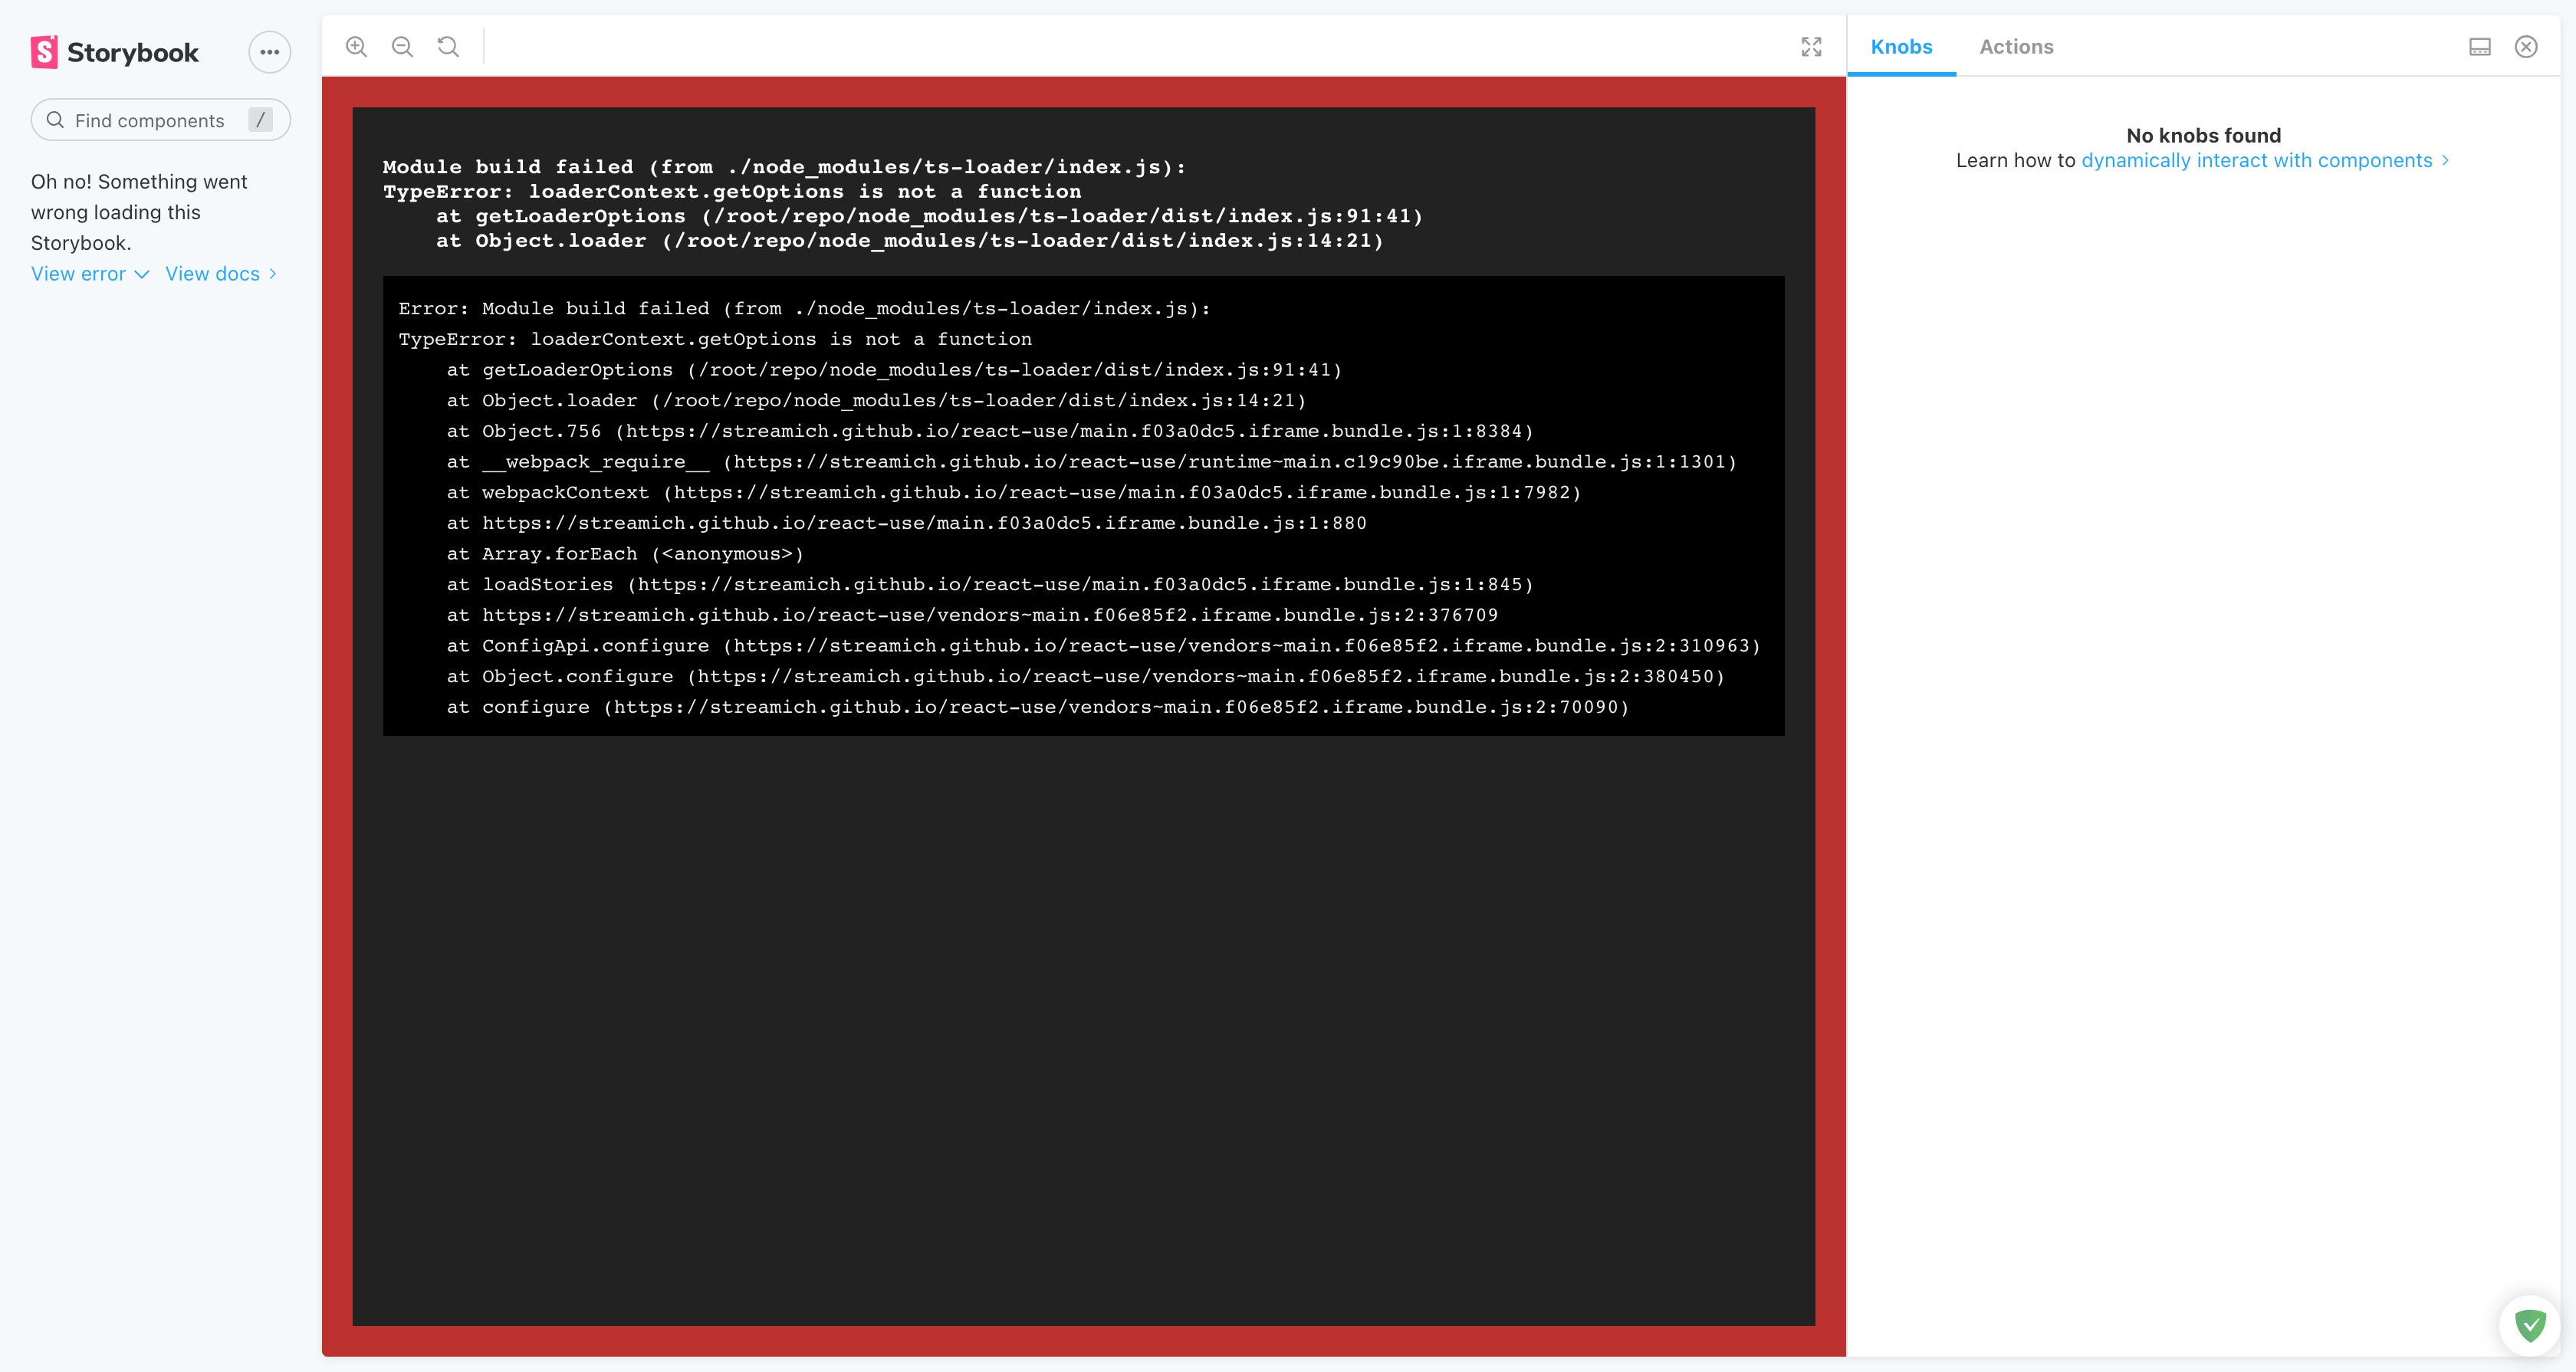Image resolution: width=2576 pixels, height=1372 pixels.
Task: Switch to the Knobs tab
Action: click(1901, 47)
